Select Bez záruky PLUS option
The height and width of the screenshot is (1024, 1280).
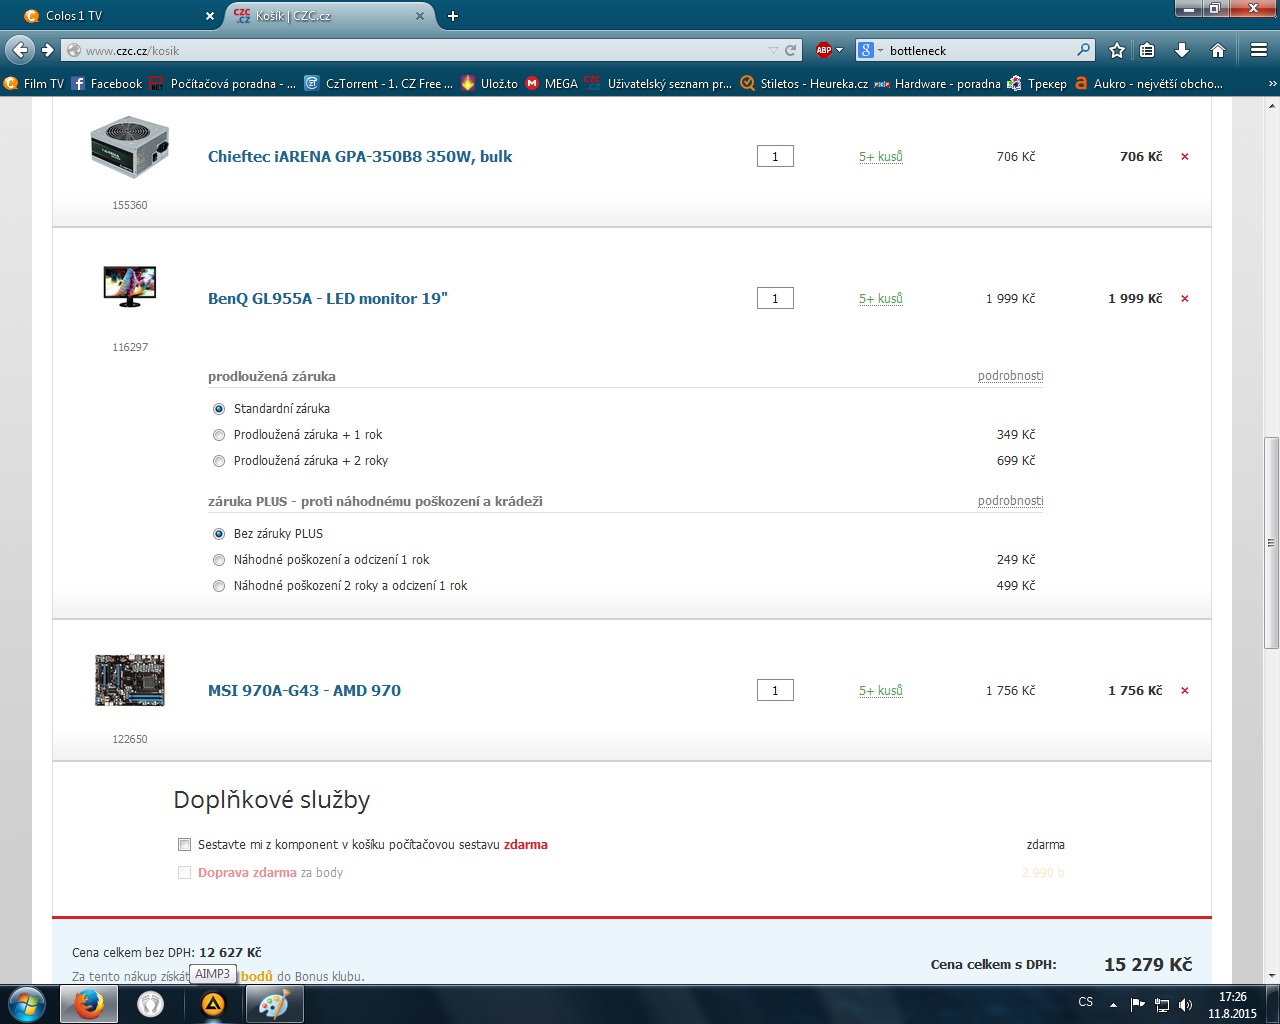(x=219, y=534)
